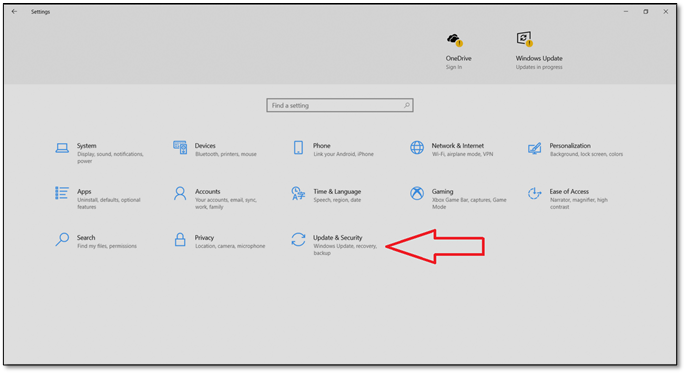Click 'Your accounts, email, sync' description
This screenshot has height=374, width=686.
[226, 203]
